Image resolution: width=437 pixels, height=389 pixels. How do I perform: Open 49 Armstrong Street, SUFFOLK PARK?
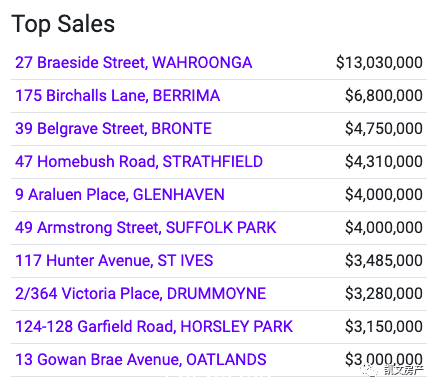(x=146, y=228)
